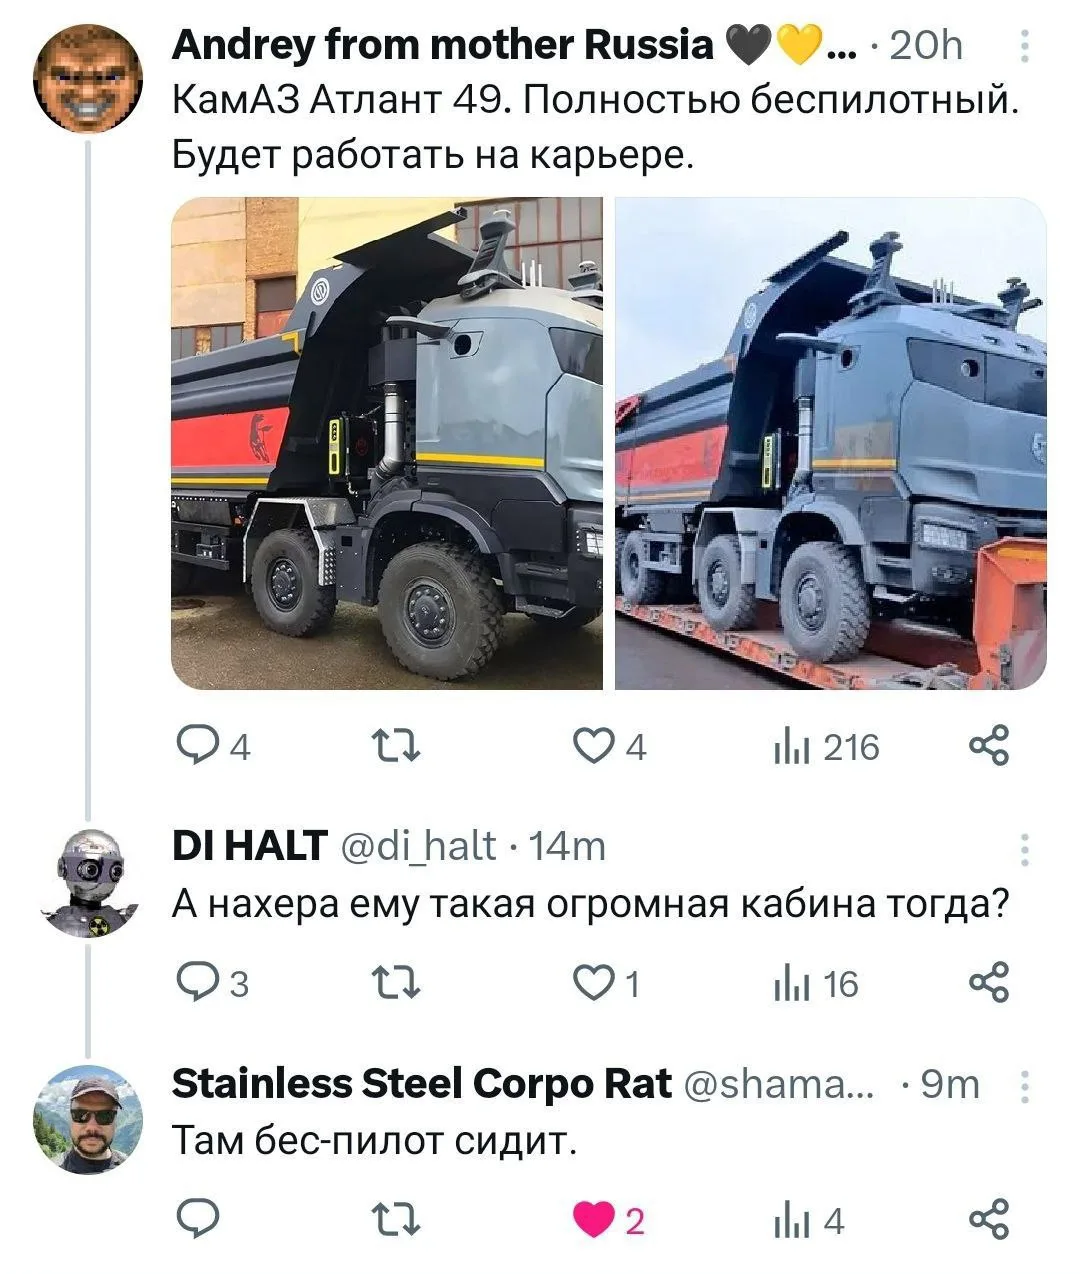Screen dimensions: 1080x1274
Task: Share DI HALT's reply
Action: click(990, 984)
